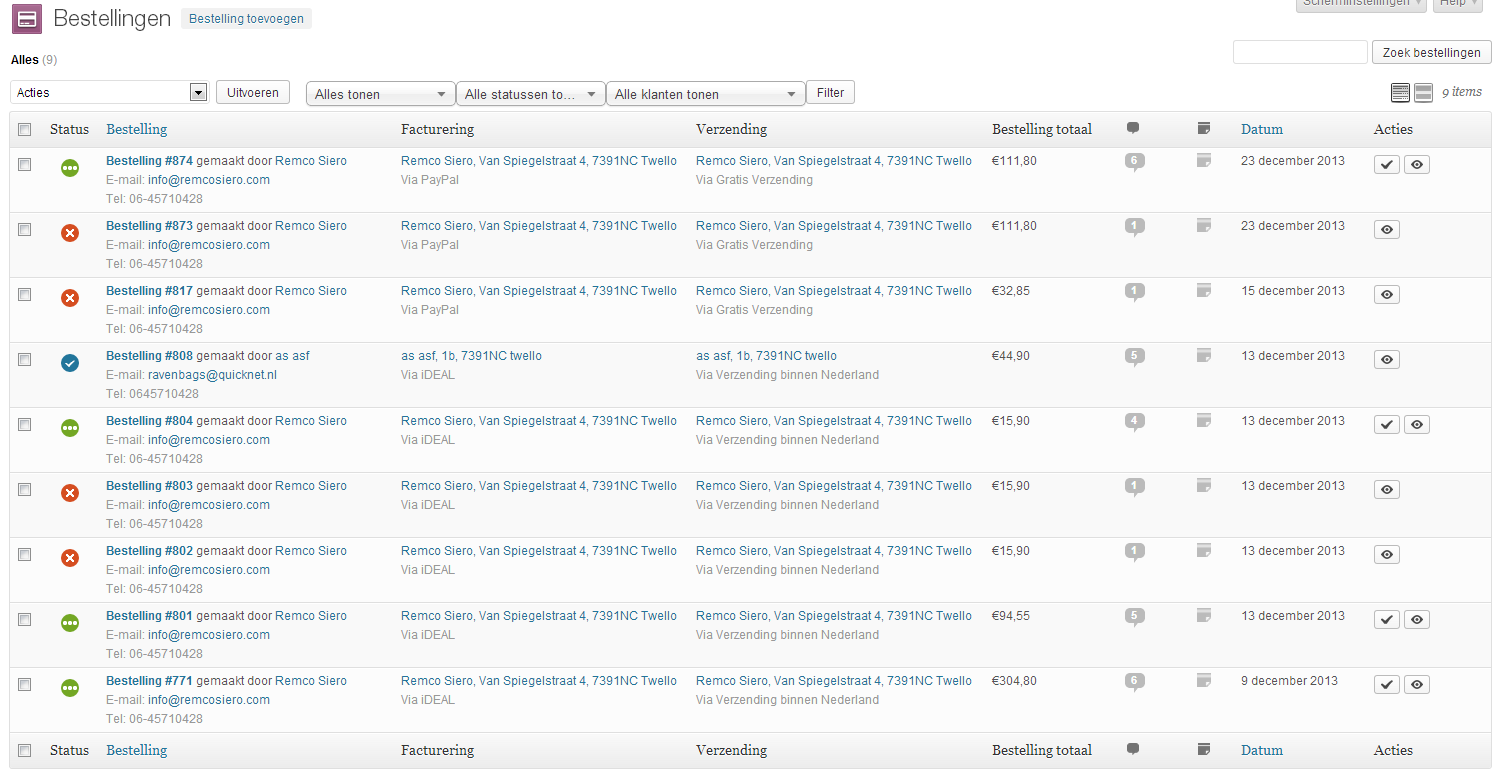Click the processing status icon for order #804
The image size is (1500, 776).
[69, 428]
